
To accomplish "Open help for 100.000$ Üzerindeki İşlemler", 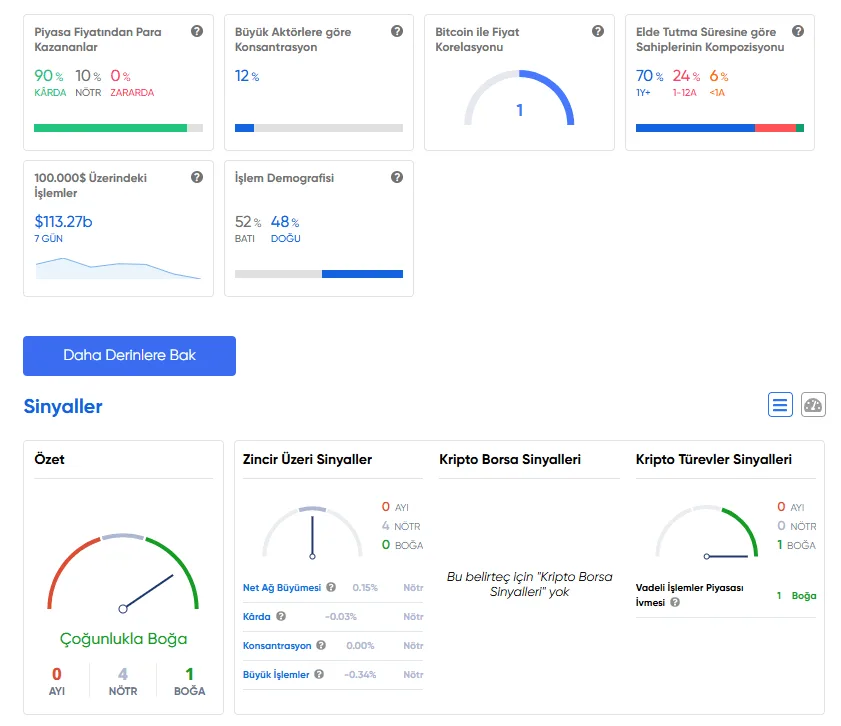I will [x=197, y=178].
